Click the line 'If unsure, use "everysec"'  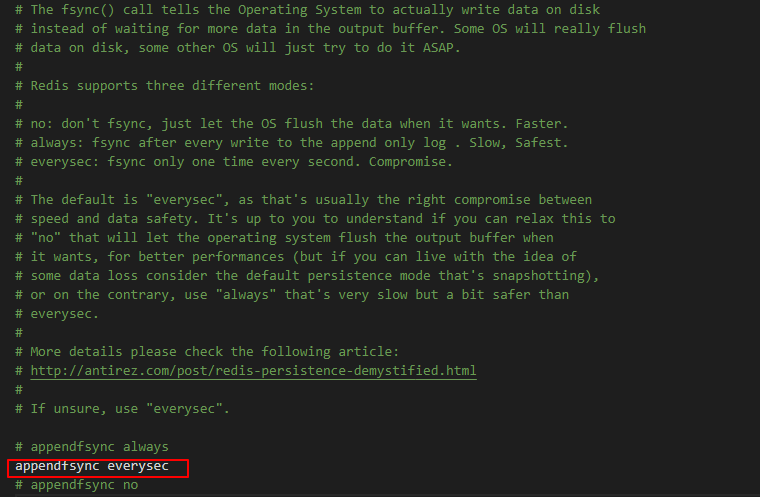pos(122,409)
